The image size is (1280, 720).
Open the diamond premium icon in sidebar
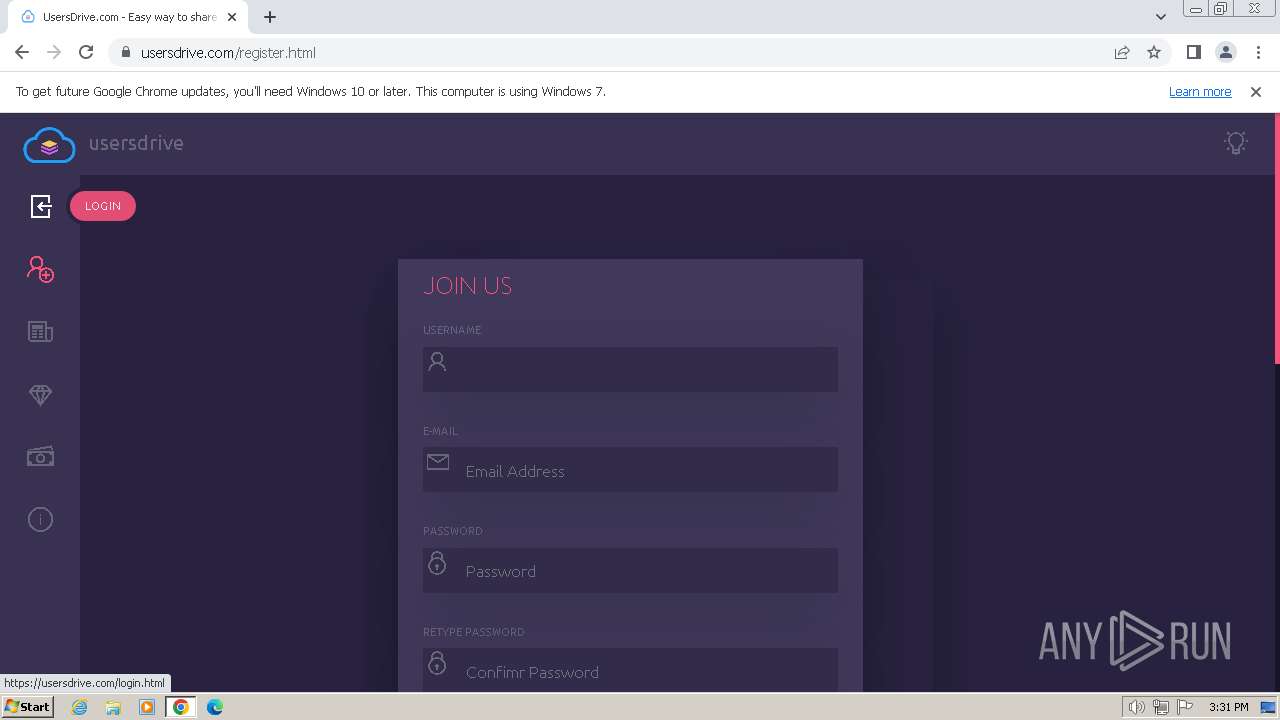tap(40, 395)
